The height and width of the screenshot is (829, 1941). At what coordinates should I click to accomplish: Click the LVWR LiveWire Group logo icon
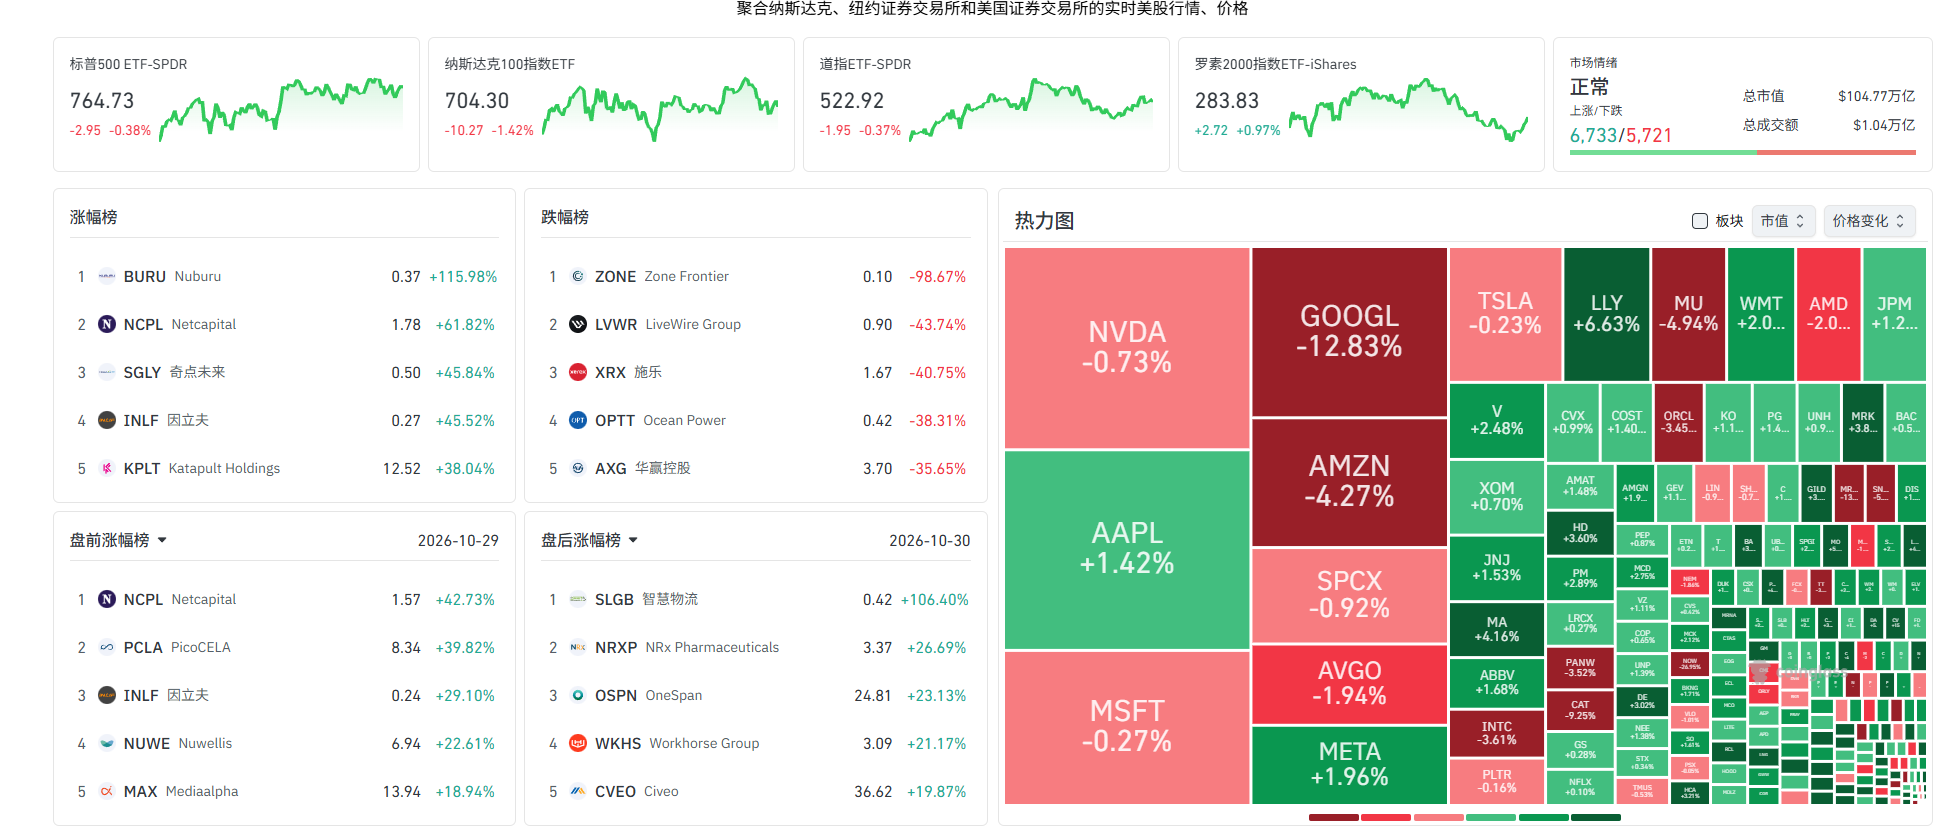(578, 325)
